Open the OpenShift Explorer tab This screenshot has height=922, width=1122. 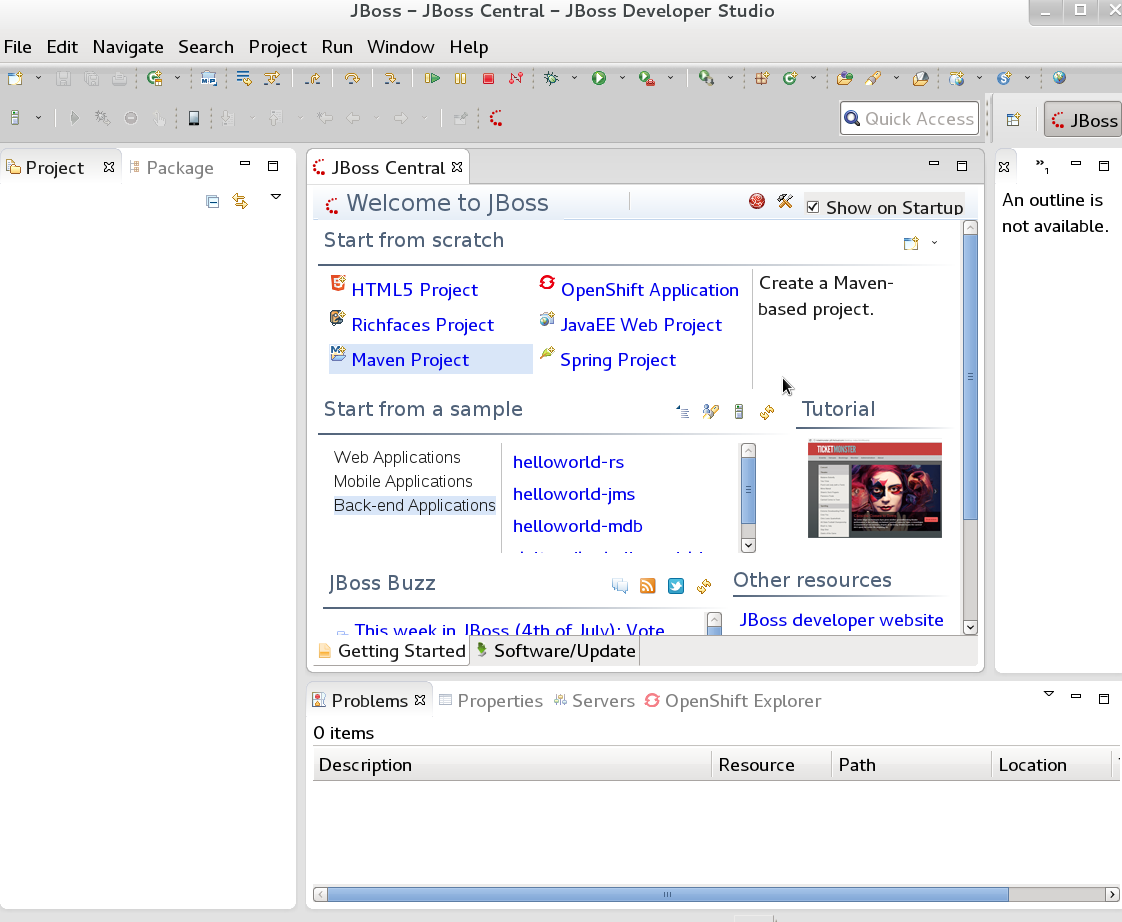pos(733,701)
